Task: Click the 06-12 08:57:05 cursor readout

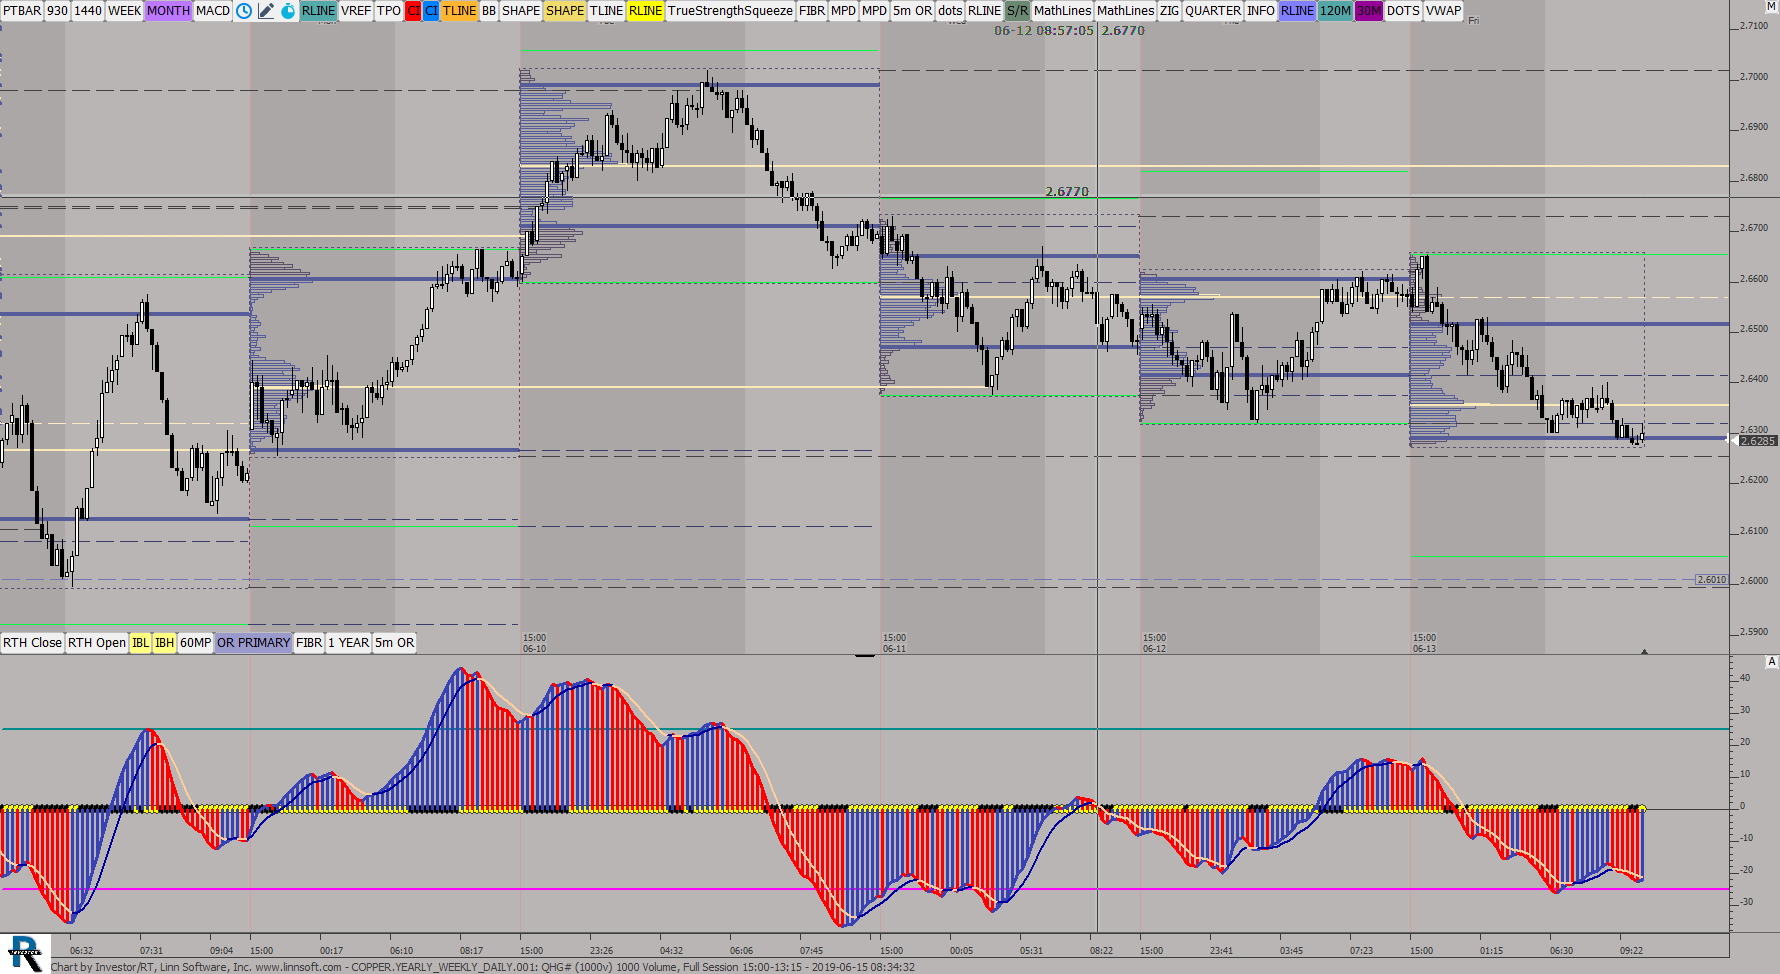Action: 1044,31
